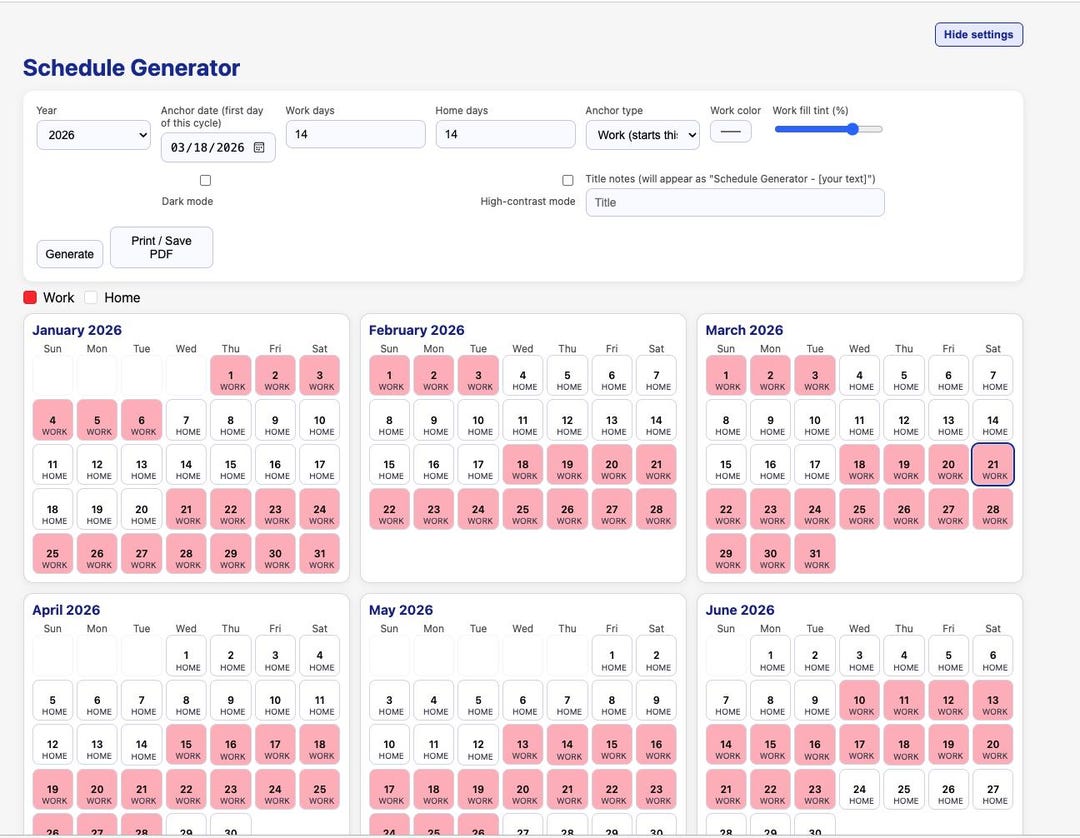The height and width of the screenshot is (838, 1080).
Task: Click the Generate button
Action: click(x=70, y=254)
